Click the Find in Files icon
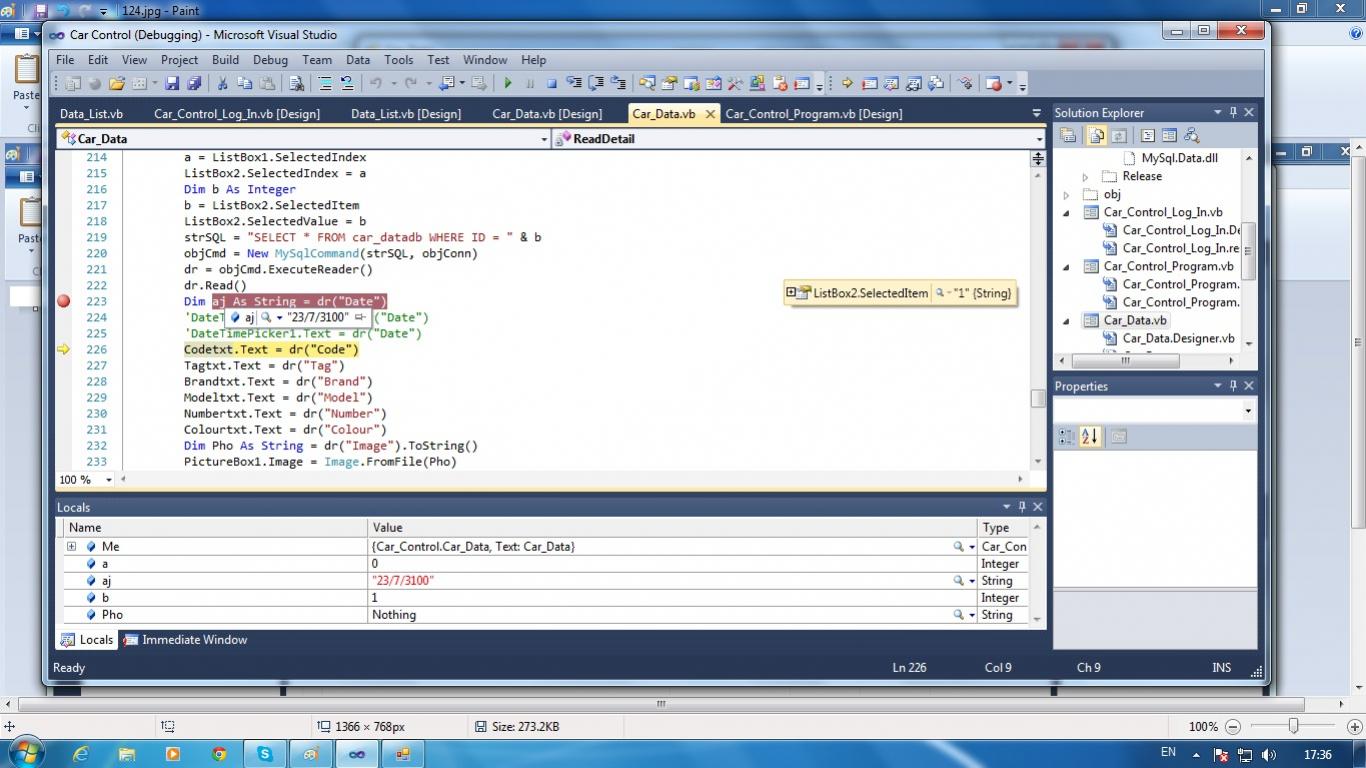 click(x=296, y=84)
